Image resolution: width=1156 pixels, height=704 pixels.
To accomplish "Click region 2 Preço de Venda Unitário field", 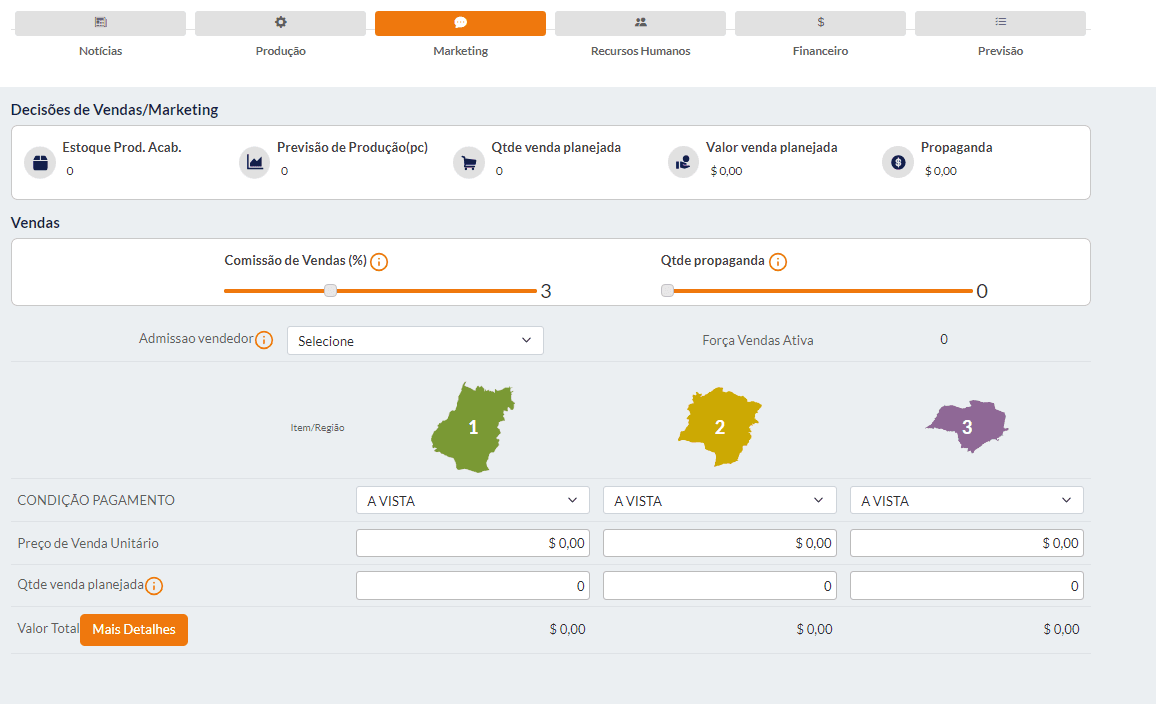I will (719, 543).
